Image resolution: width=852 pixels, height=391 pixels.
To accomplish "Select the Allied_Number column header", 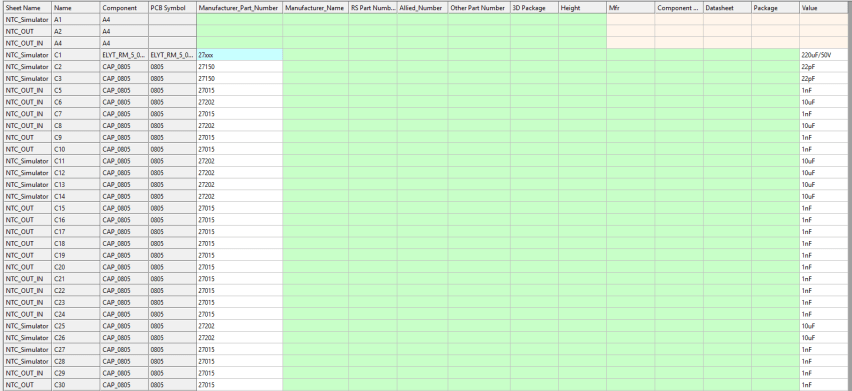I will [x=423, y=8].
